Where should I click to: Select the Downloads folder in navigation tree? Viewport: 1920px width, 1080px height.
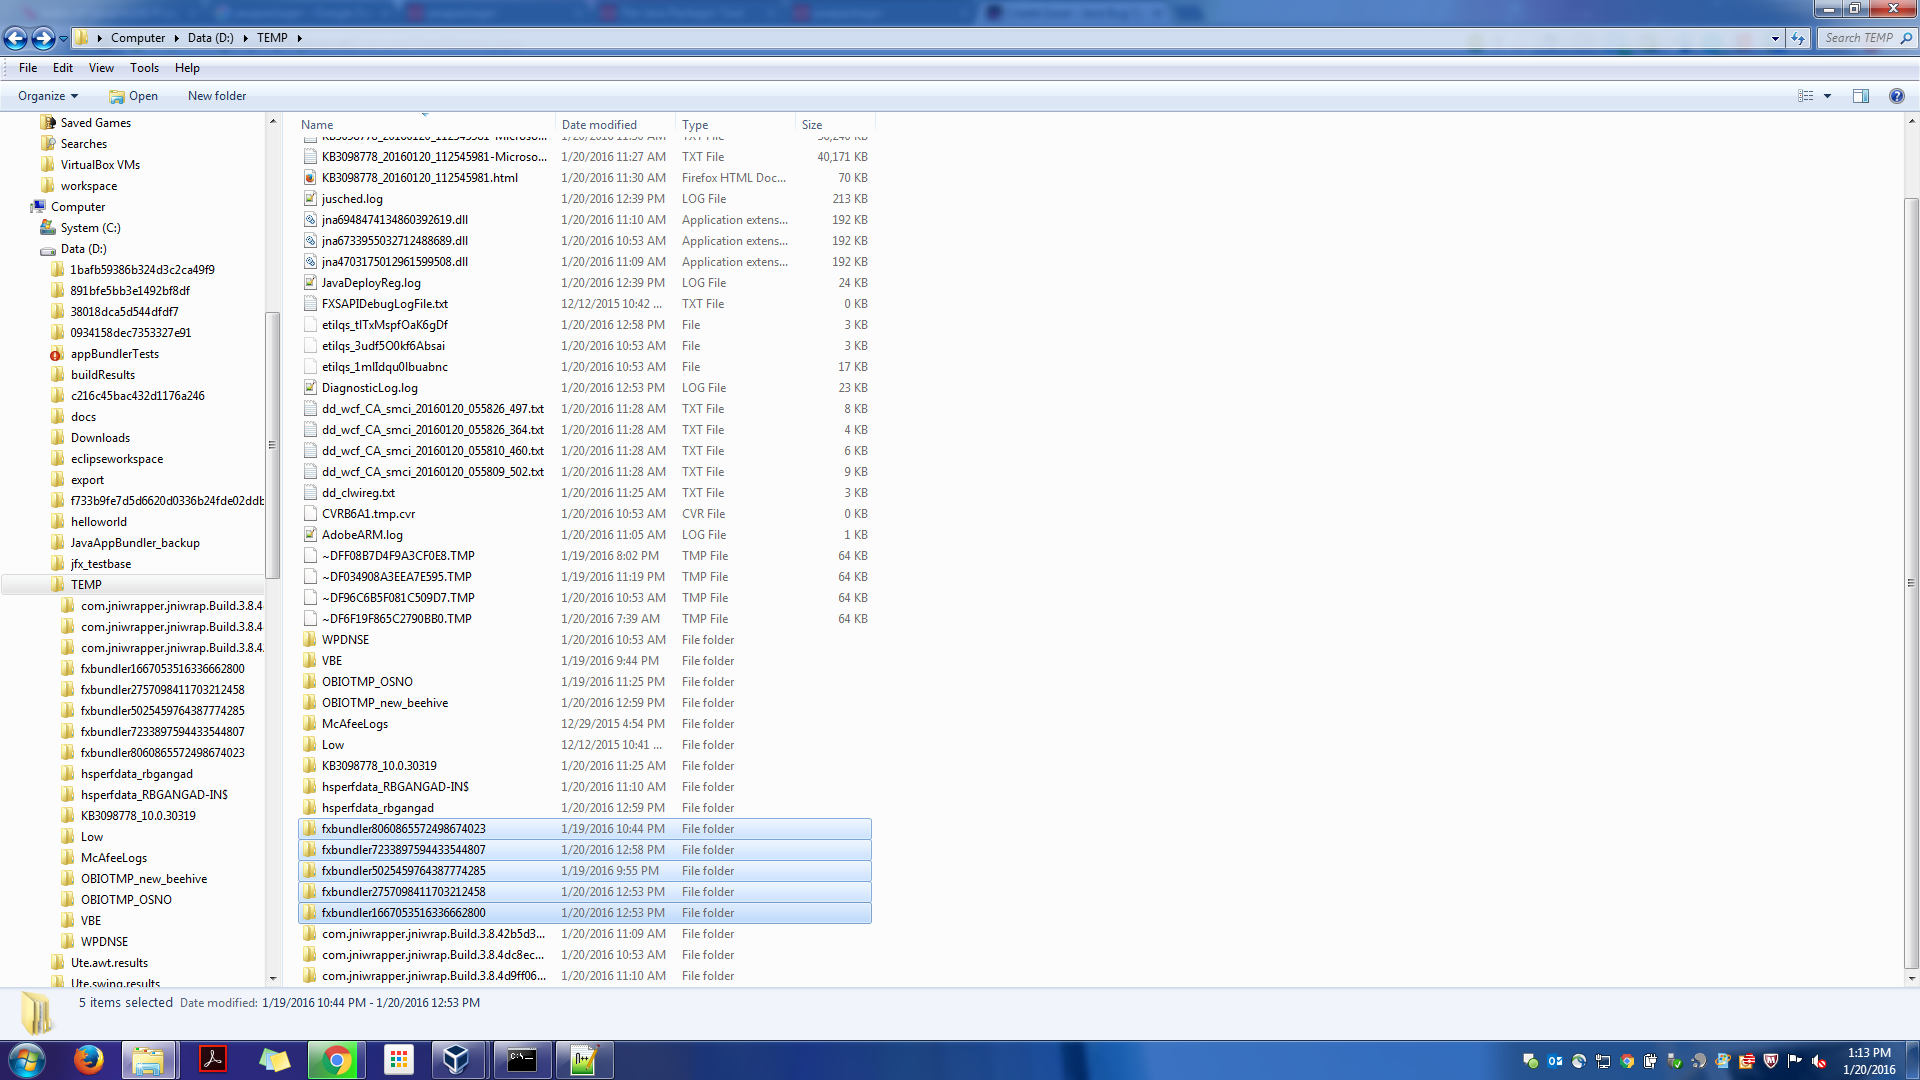tap(100, 438)
